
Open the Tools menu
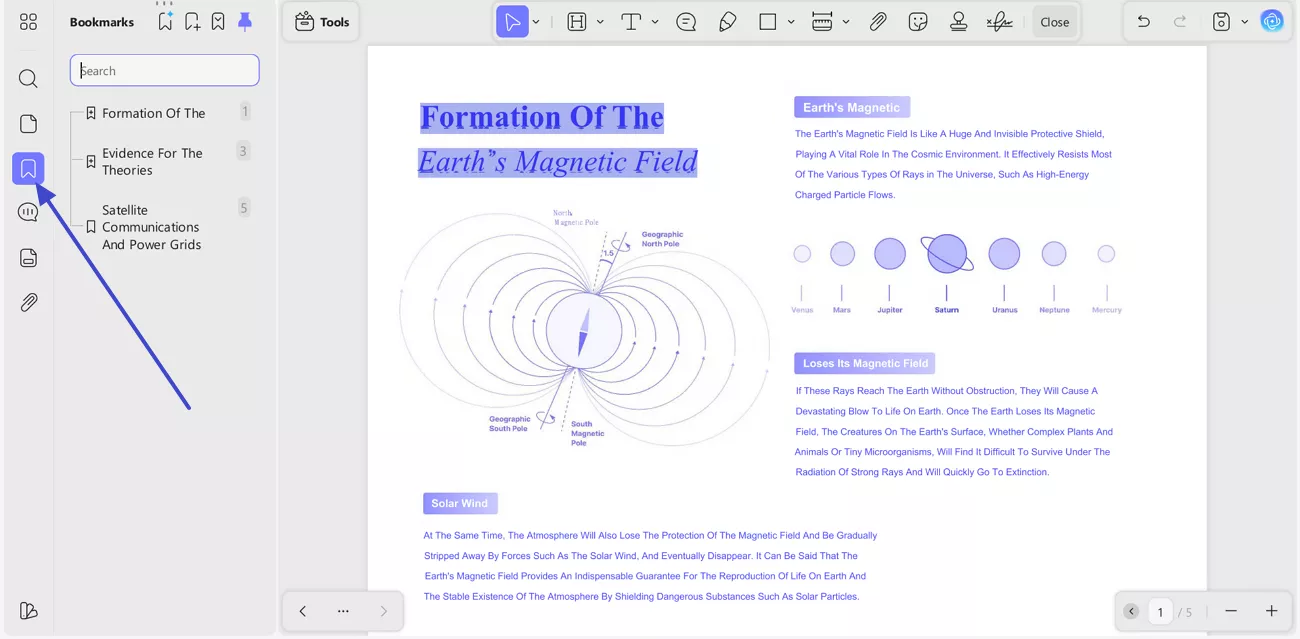tap(322, 22)
